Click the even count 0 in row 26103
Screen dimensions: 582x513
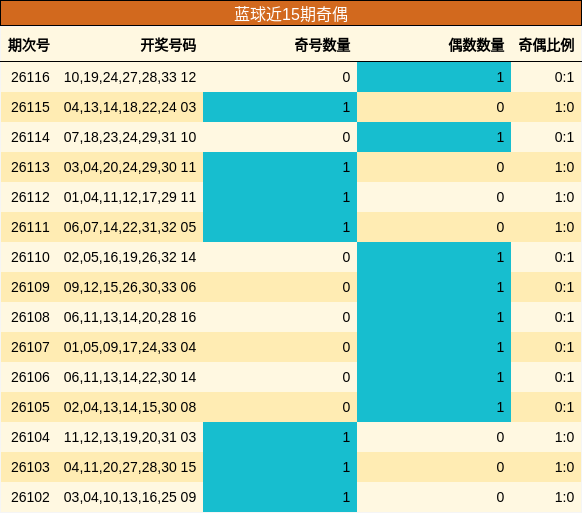[500, 467]
